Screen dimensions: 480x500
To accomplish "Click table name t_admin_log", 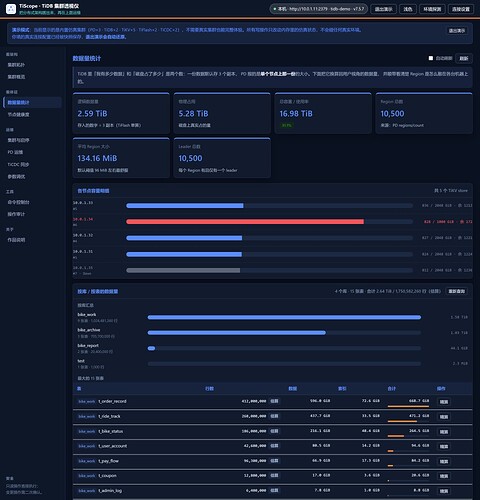I will tap(110, 491).
